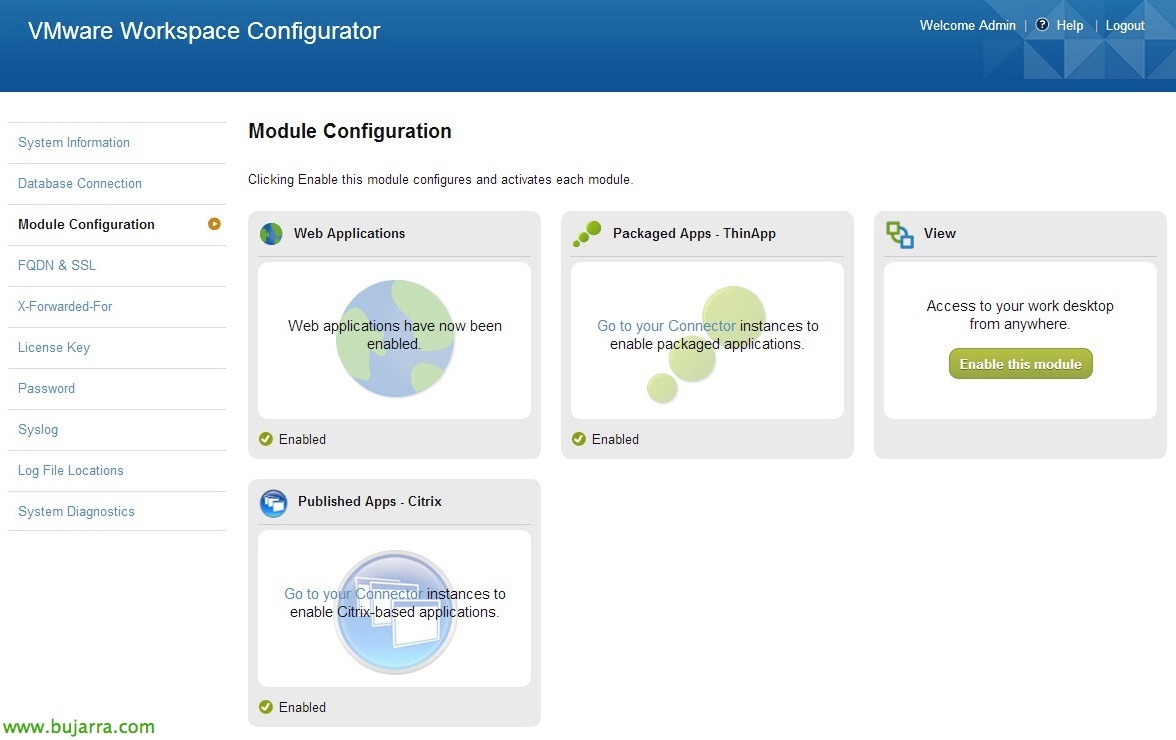Click the Welcome Admin text
This screenshot has width=1176, height=740.
pos(968,25)
